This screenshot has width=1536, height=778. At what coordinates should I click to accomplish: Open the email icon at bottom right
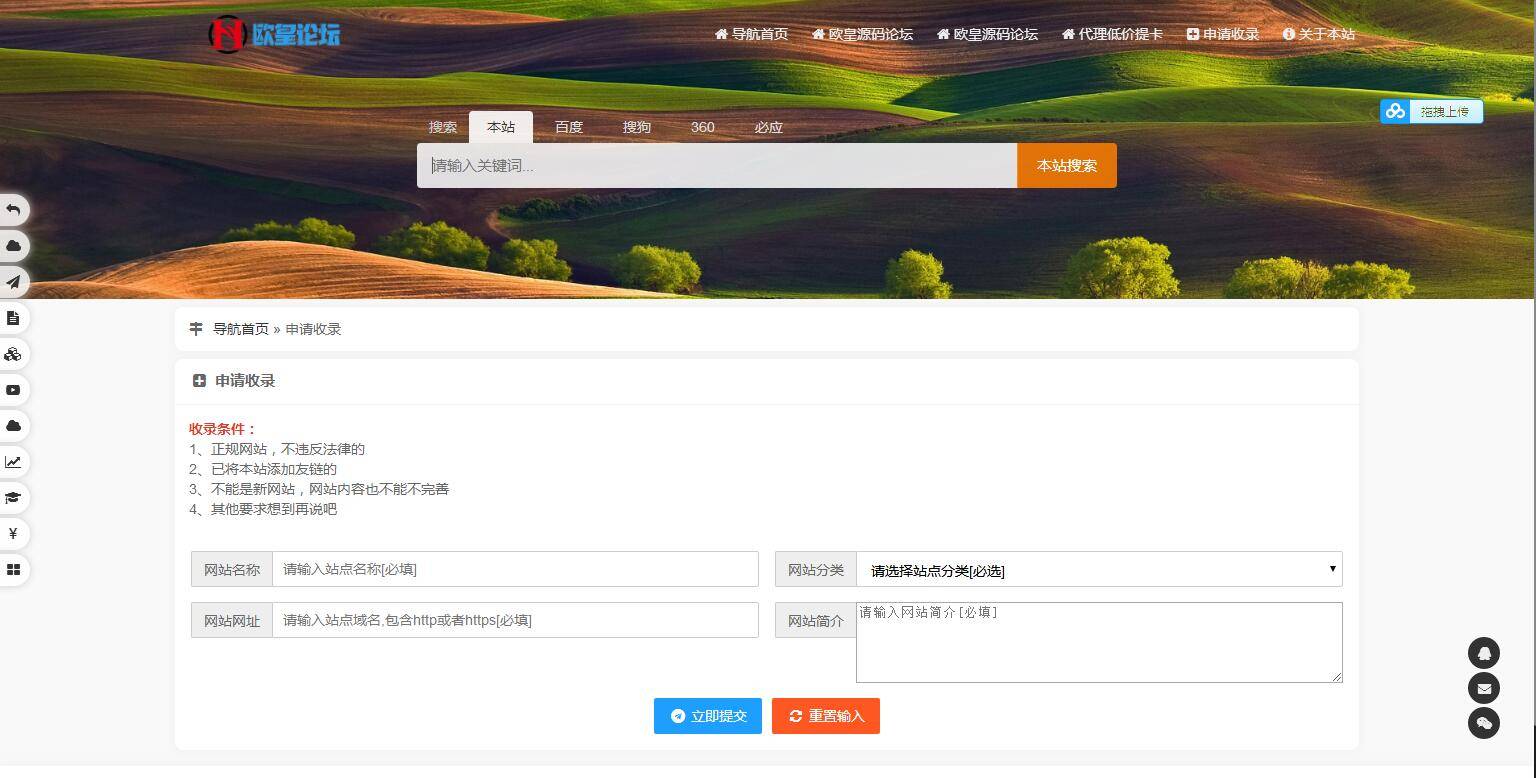1484,688
